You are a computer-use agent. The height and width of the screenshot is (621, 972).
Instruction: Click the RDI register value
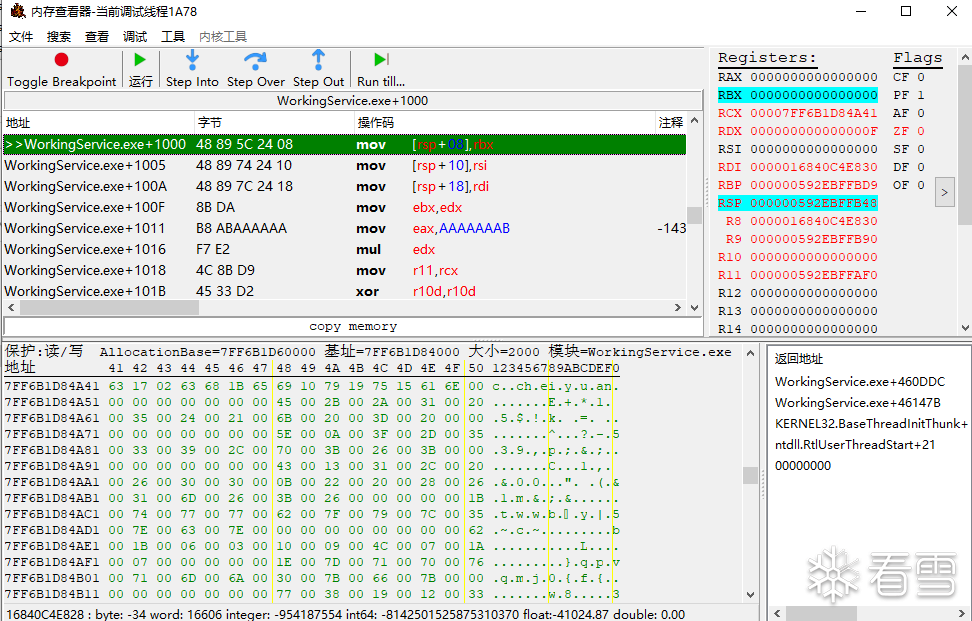point(814,167)
